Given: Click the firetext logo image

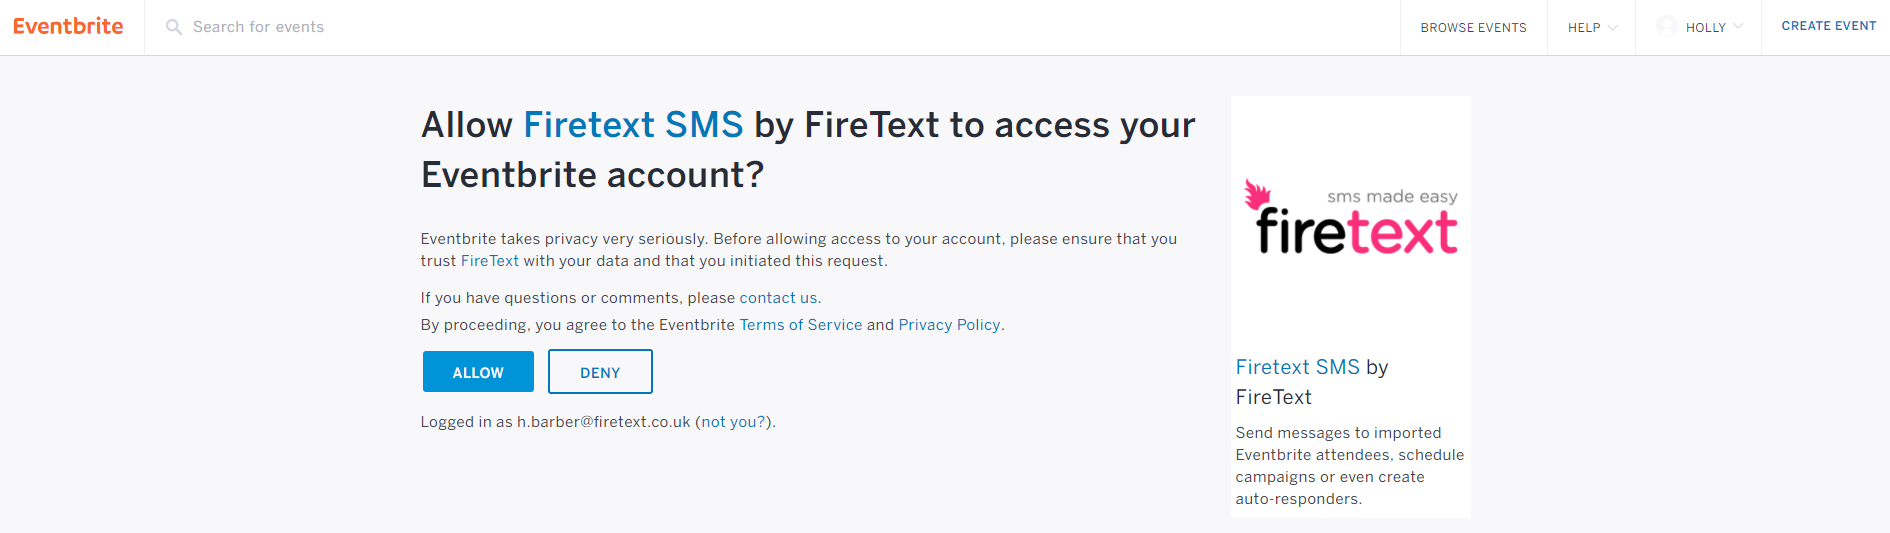Looking at the screenshot, I should [1350, 218].
